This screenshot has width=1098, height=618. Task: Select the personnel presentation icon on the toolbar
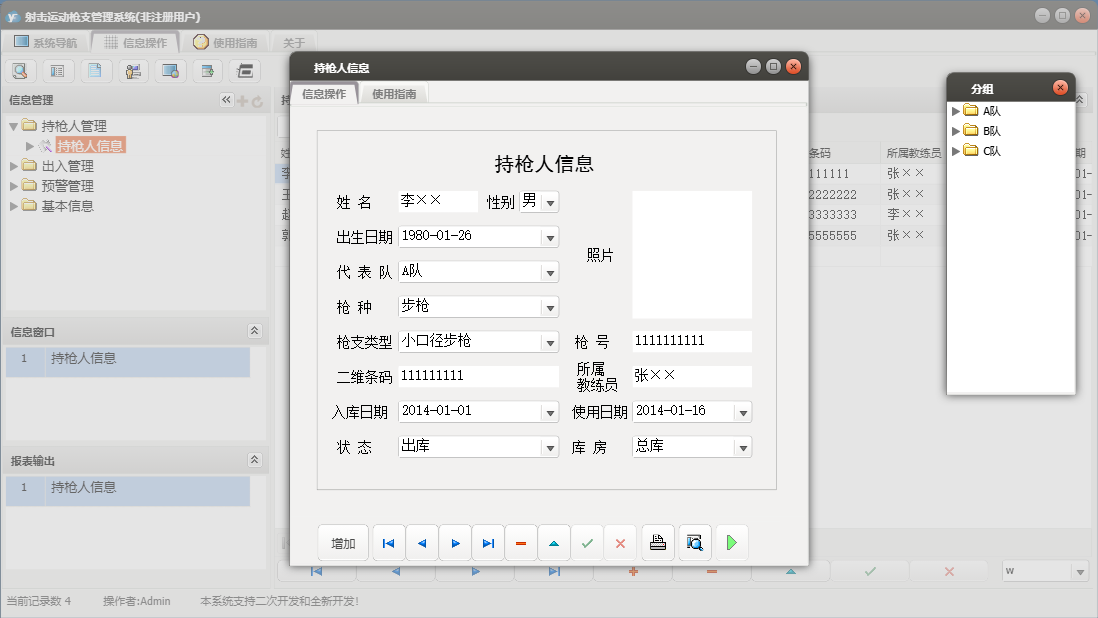[x=133, y=71]
